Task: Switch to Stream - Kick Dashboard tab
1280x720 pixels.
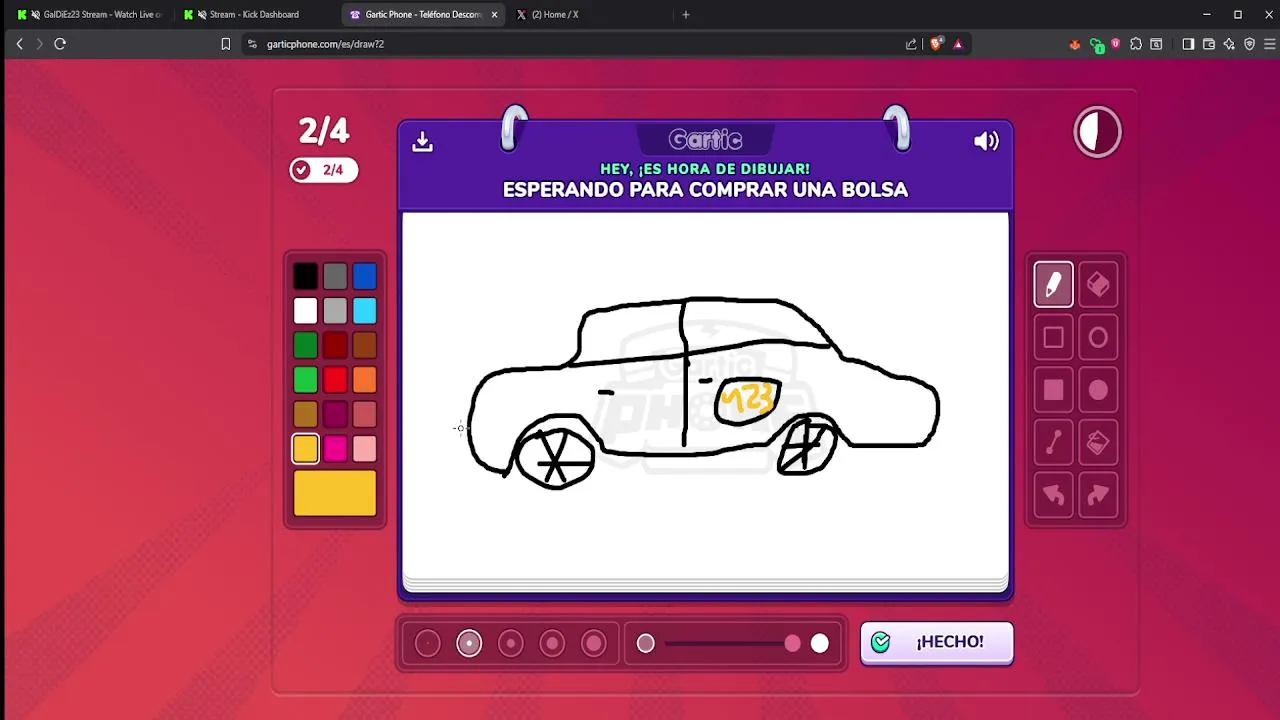Action: click(x=254, y=15)
